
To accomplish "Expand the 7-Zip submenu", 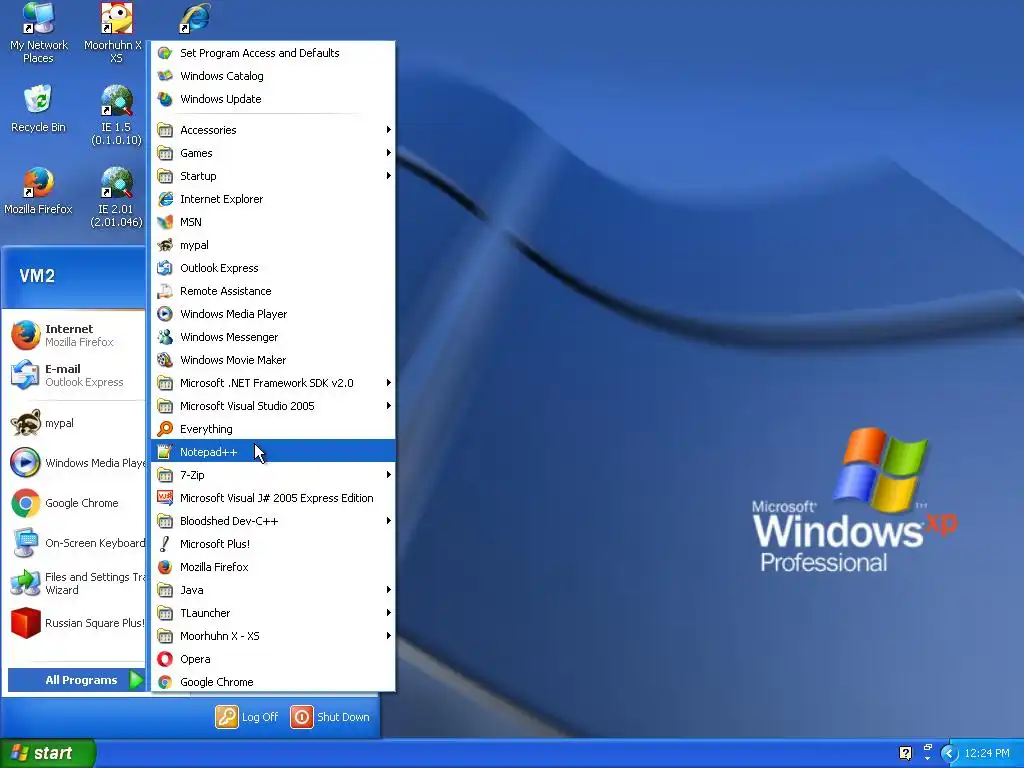I will click(273, 475).
